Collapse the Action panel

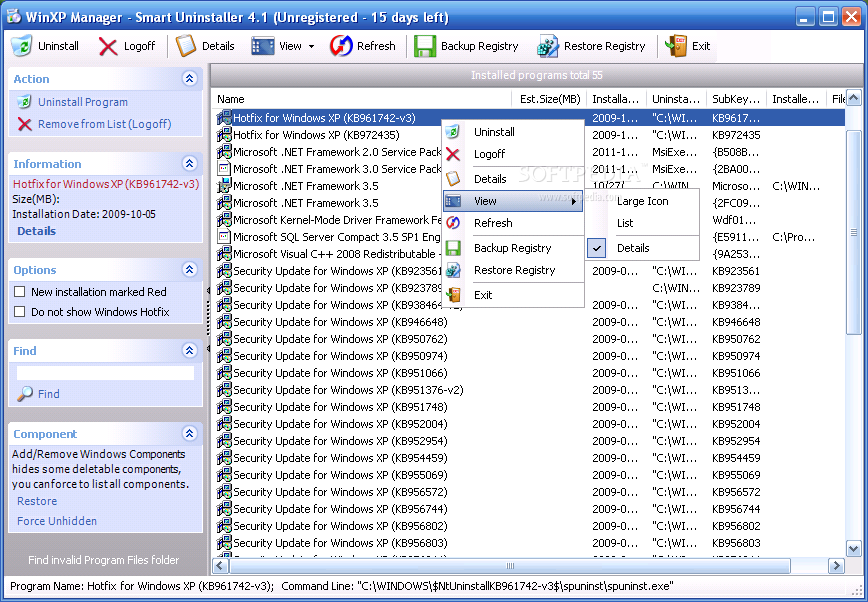coord(190,79)
